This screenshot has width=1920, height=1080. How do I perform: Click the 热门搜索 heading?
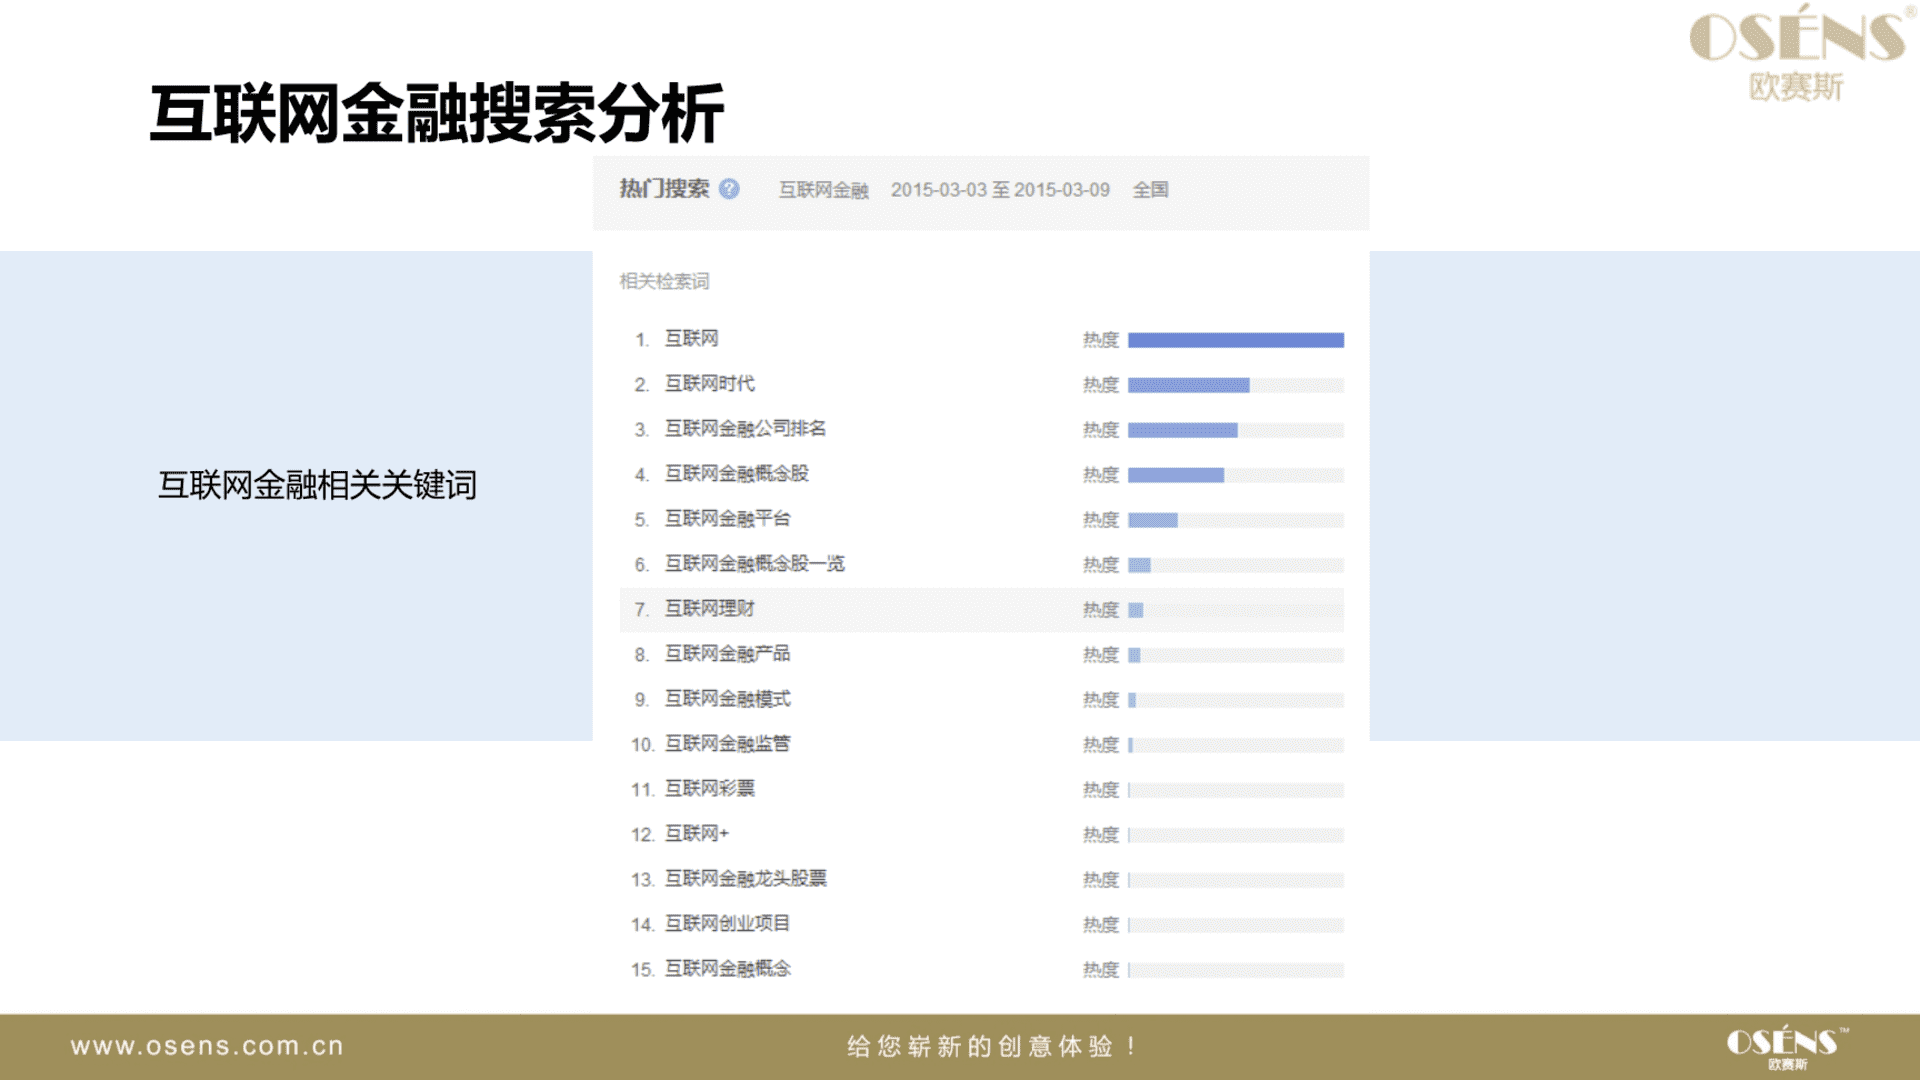(664, 189)
